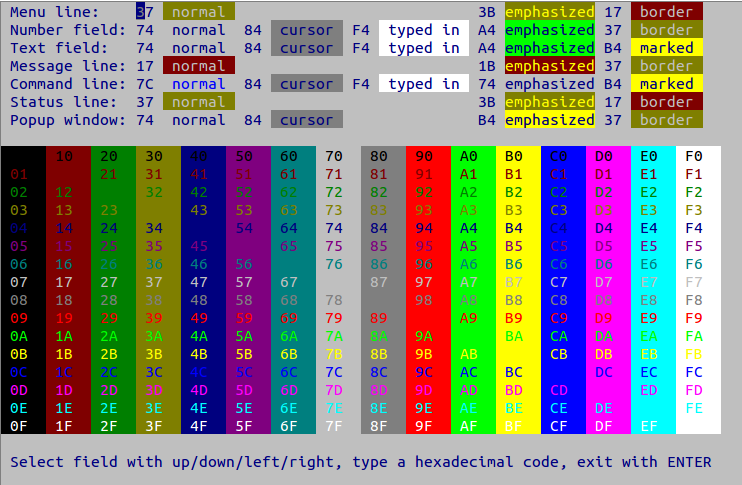The height and width of the screenshot is (485, 742).
Task: Click the Status line border sample
Action: point(667,102)
